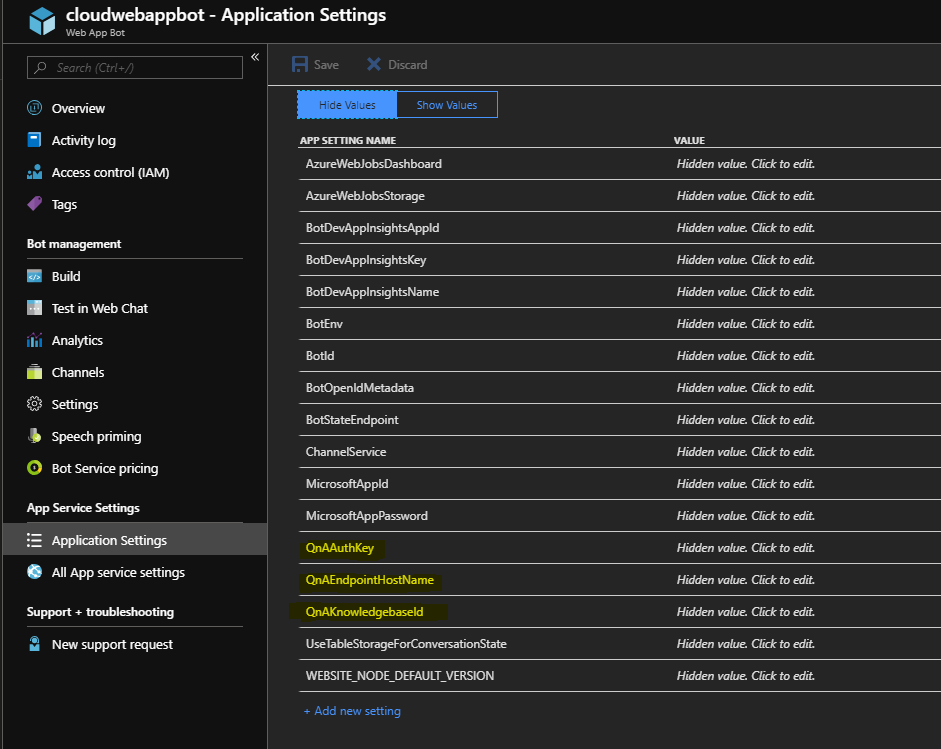
Task: Edit hidden value for MicrosoftAppPassword
Action: click(x=746, y=516)
